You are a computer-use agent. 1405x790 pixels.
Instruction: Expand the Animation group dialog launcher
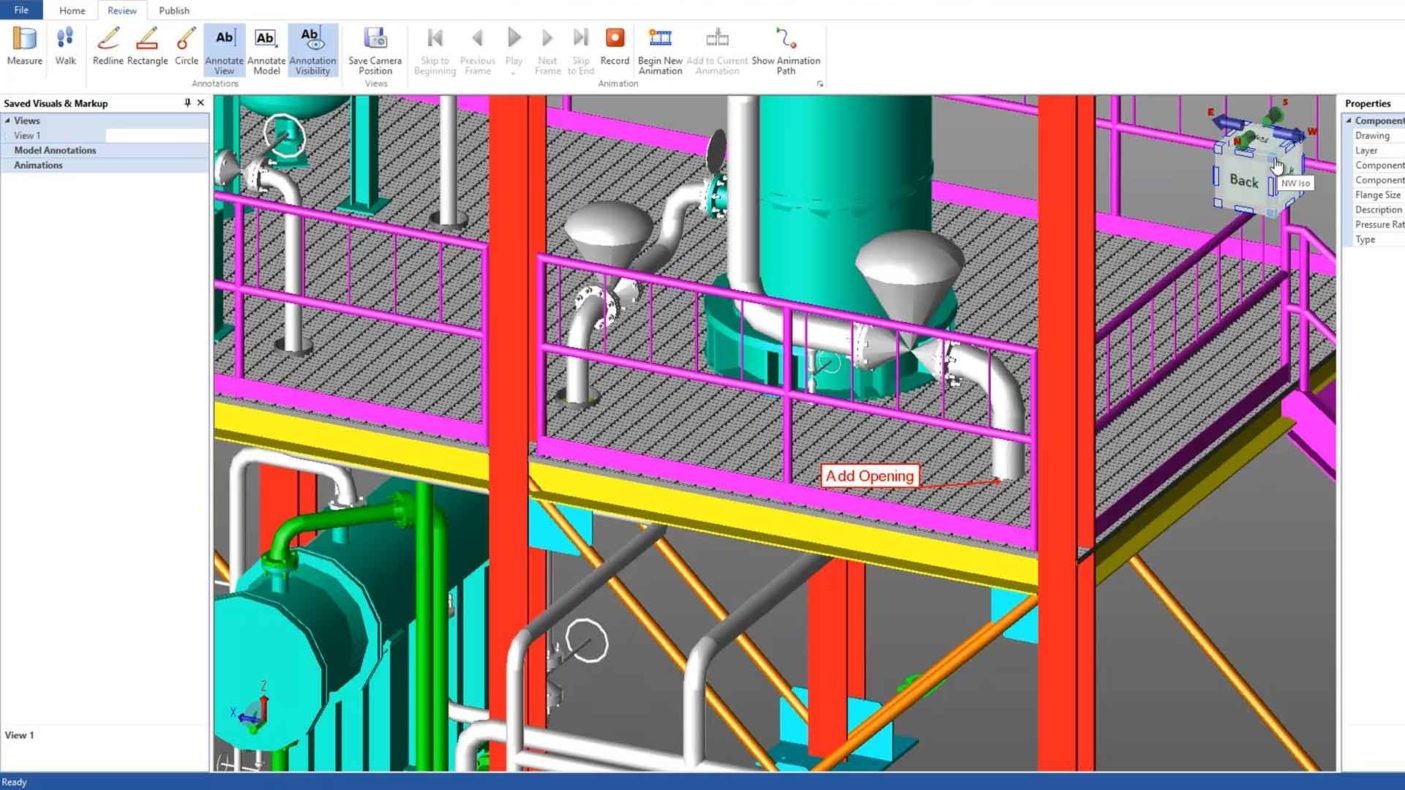820,84
